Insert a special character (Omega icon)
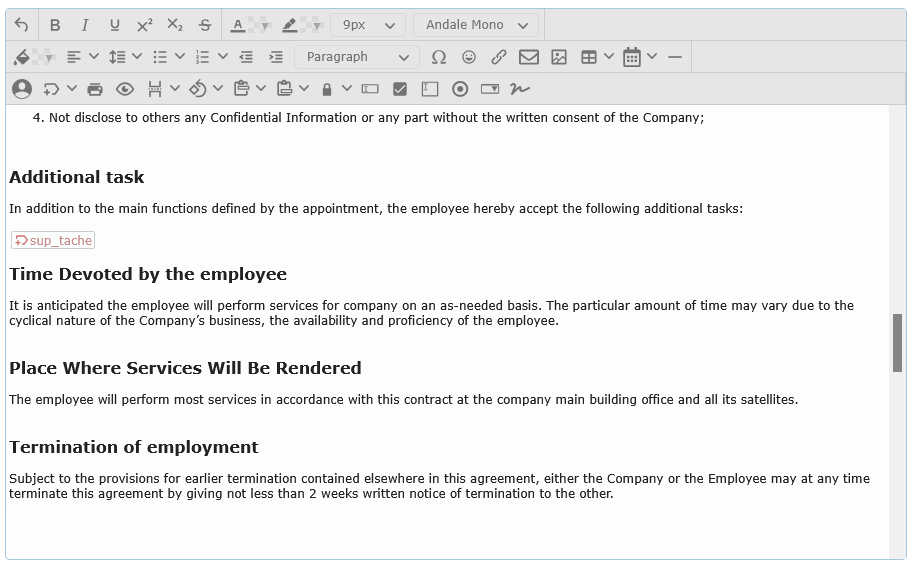 (x=439, y=57)
